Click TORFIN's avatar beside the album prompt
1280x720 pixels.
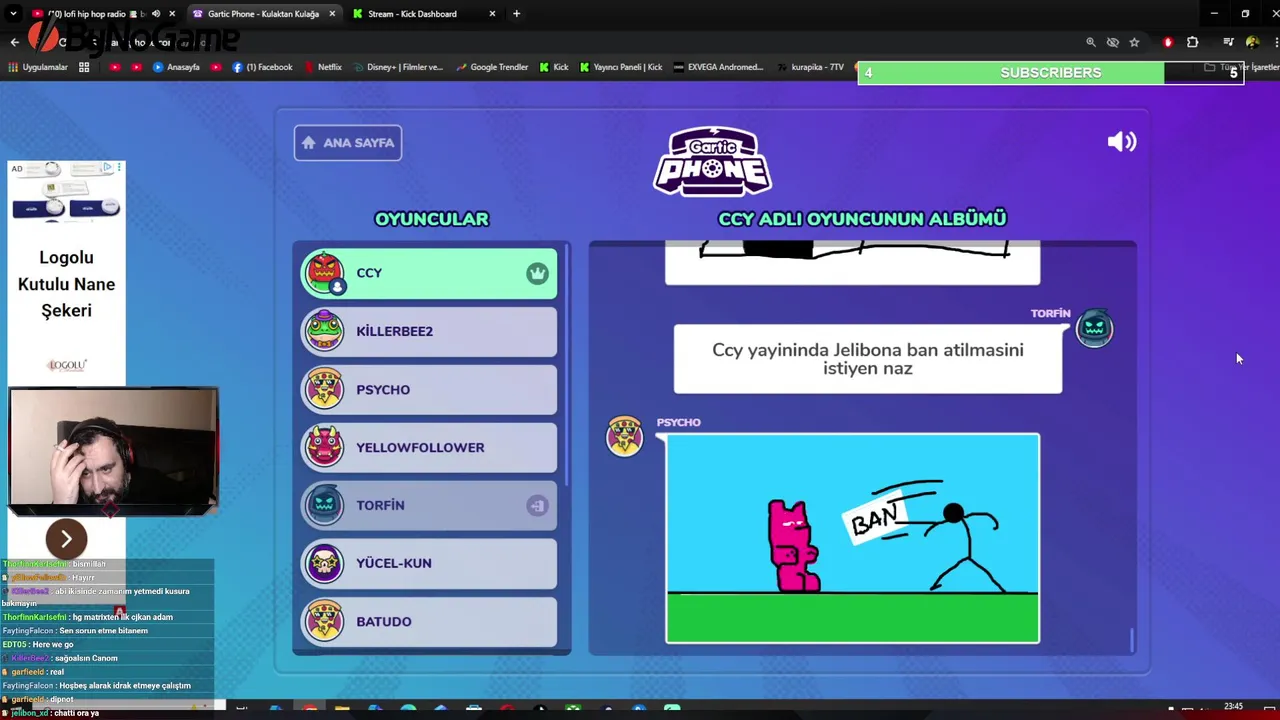1094,329
